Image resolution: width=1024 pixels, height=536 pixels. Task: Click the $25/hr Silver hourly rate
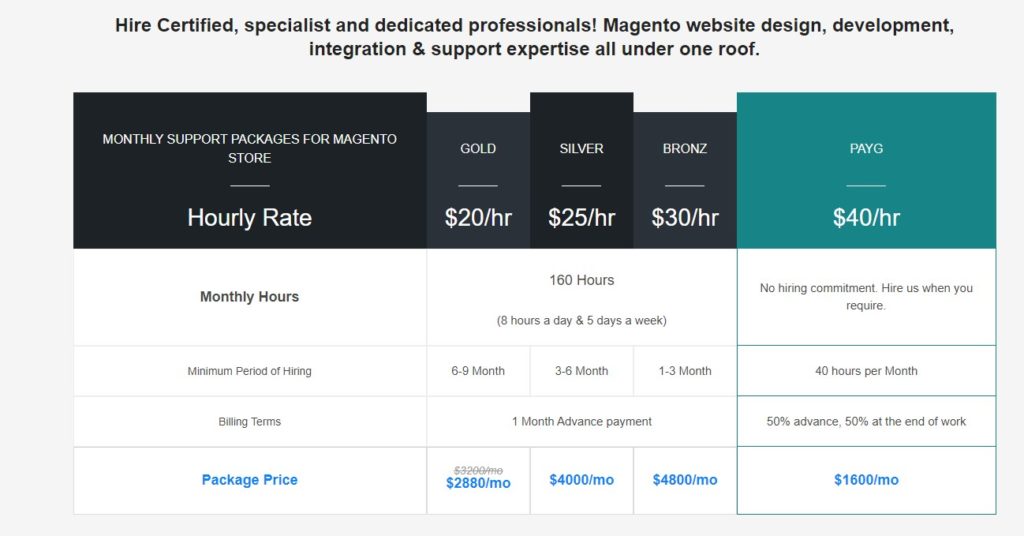pos(581,218)
